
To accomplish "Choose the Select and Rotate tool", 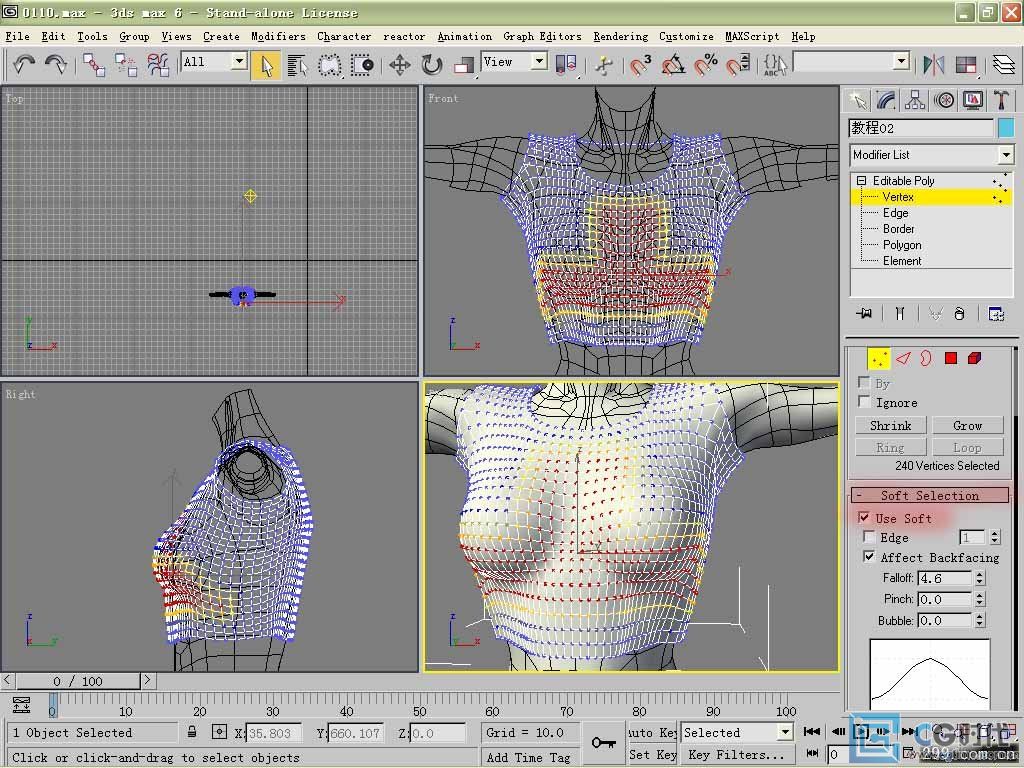I will click(x=431, y=65).
